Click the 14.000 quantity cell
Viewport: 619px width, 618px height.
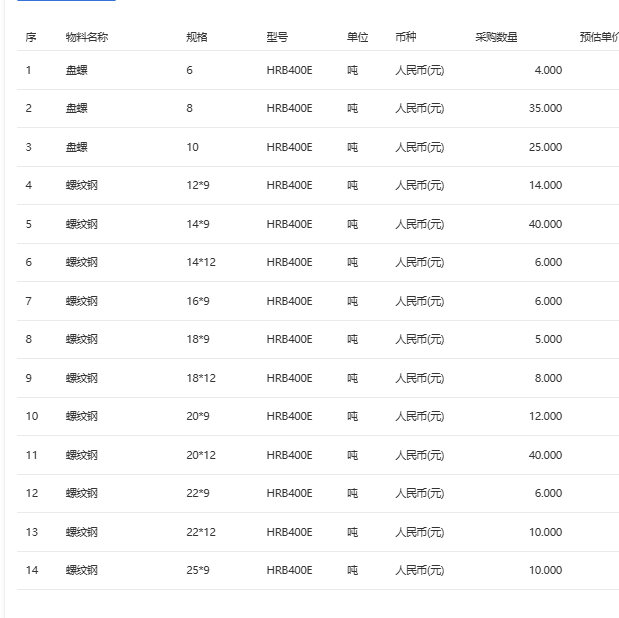coord(545,185)
